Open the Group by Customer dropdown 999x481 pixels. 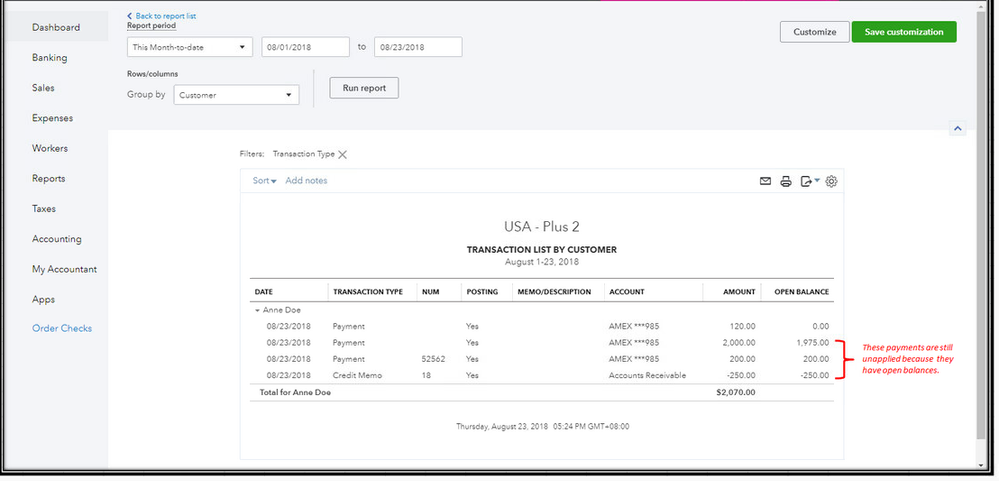pyautogui.click(x=236, y=95)
